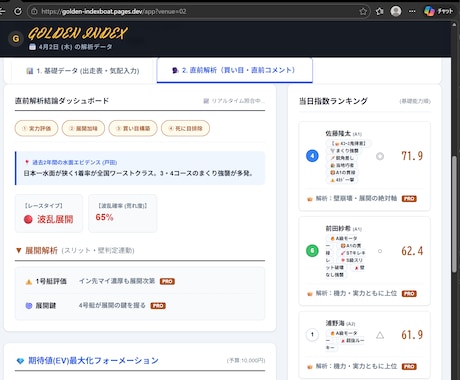Click the blue number 4 boat badge
This screenshot has height=380, width=460.
[x=312, y=156]
